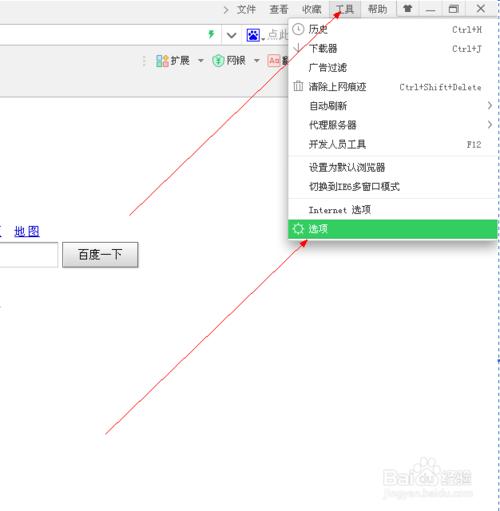Select 历史 from the tools menu

click(393, 29)
